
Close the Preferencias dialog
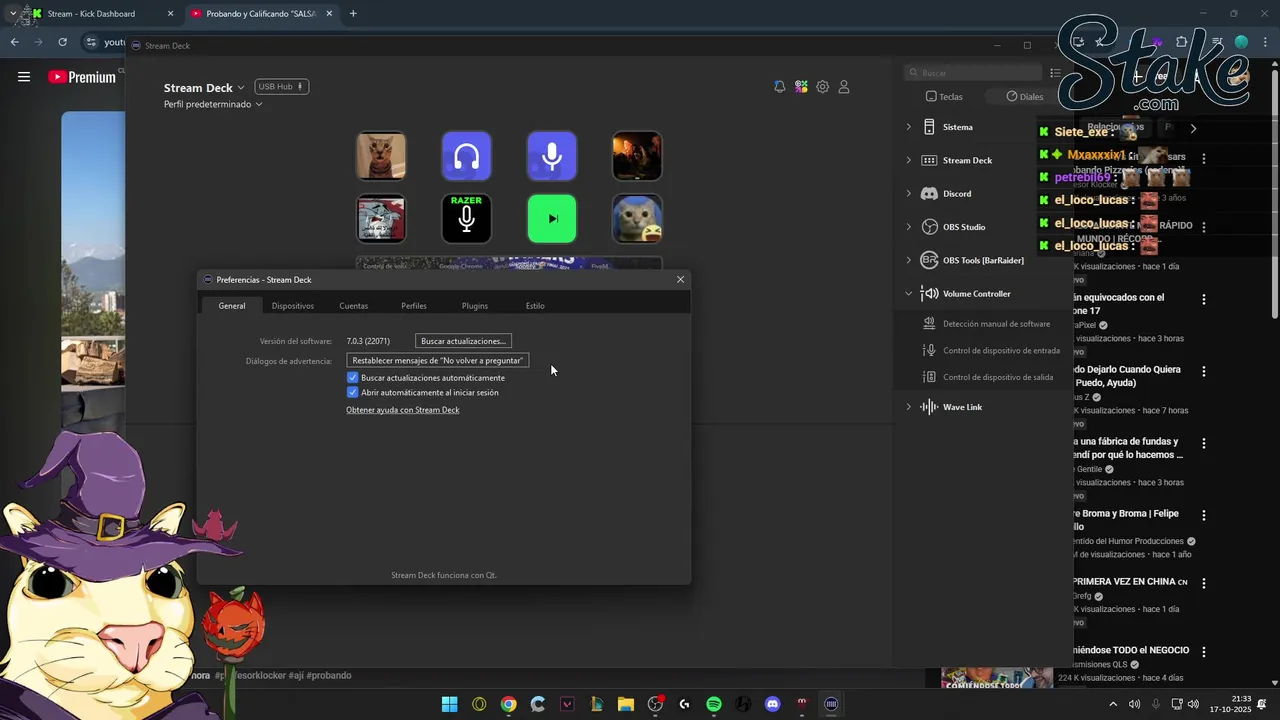(x=680, y=280)
